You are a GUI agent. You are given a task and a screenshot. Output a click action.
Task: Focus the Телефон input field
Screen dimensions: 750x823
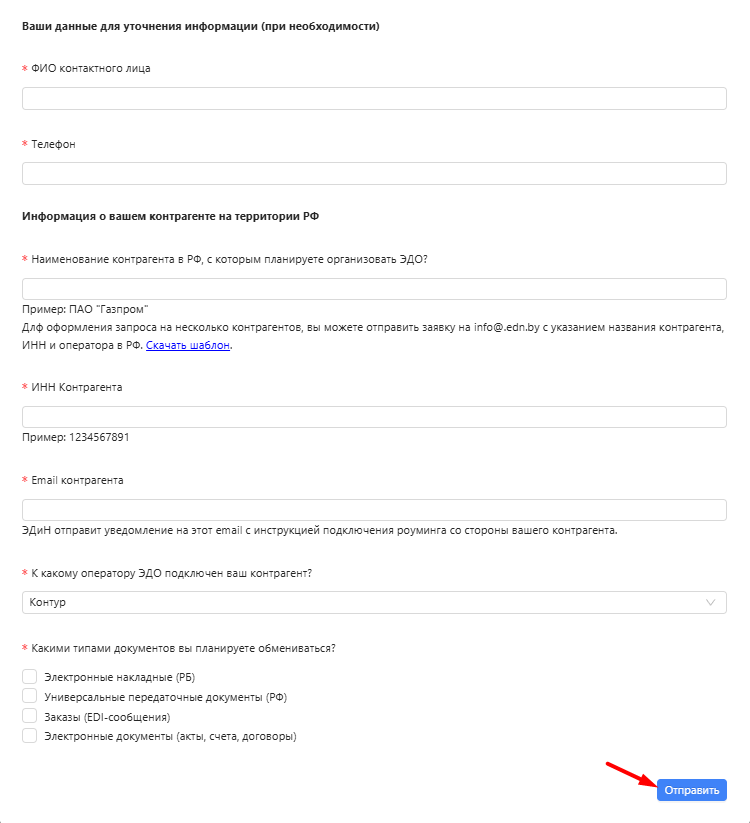[x=374, y=174]
